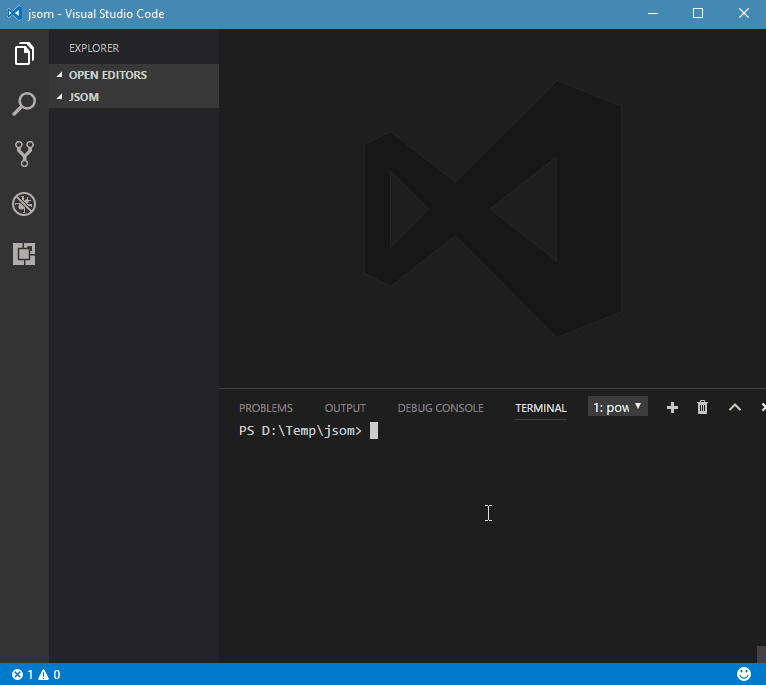Viewport: 766px width, 685px height.
Task: Open the Source Control view
Action: pos(24,154)
